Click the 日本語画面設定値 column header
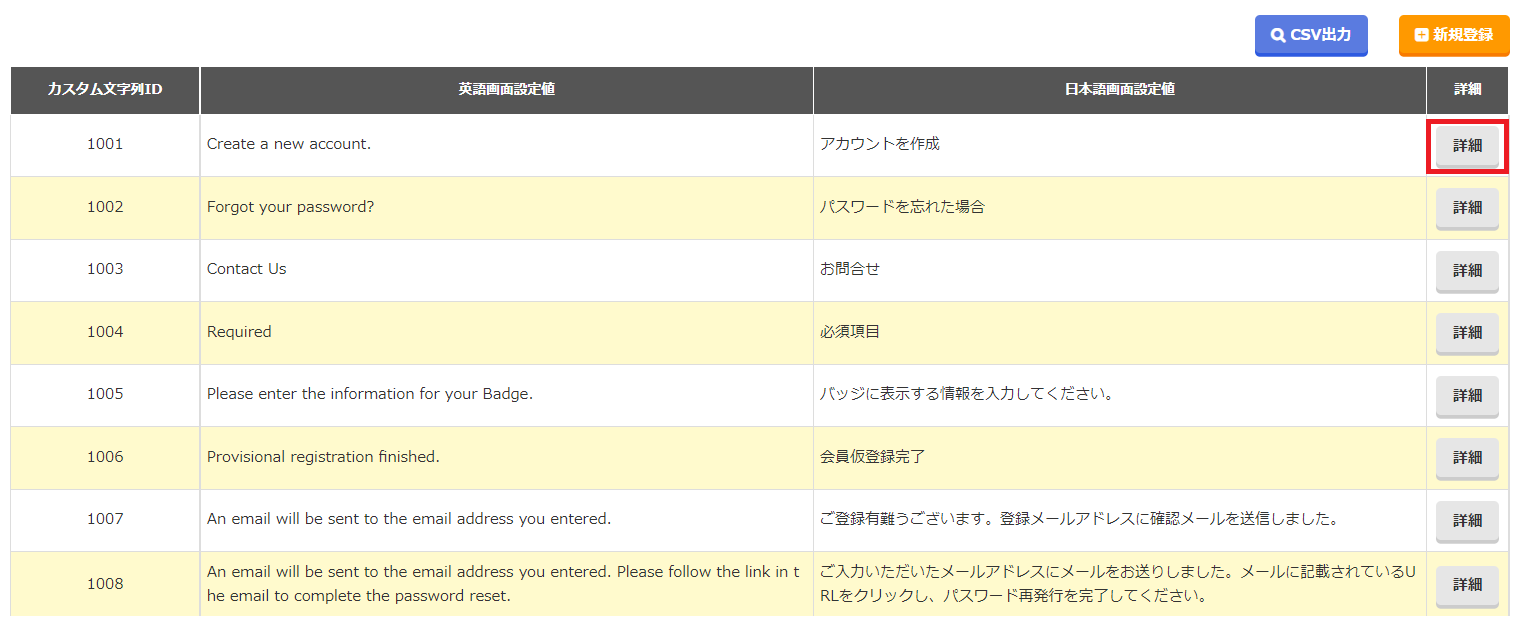This screenshot has width=1524, height=618. (1119, 90)
